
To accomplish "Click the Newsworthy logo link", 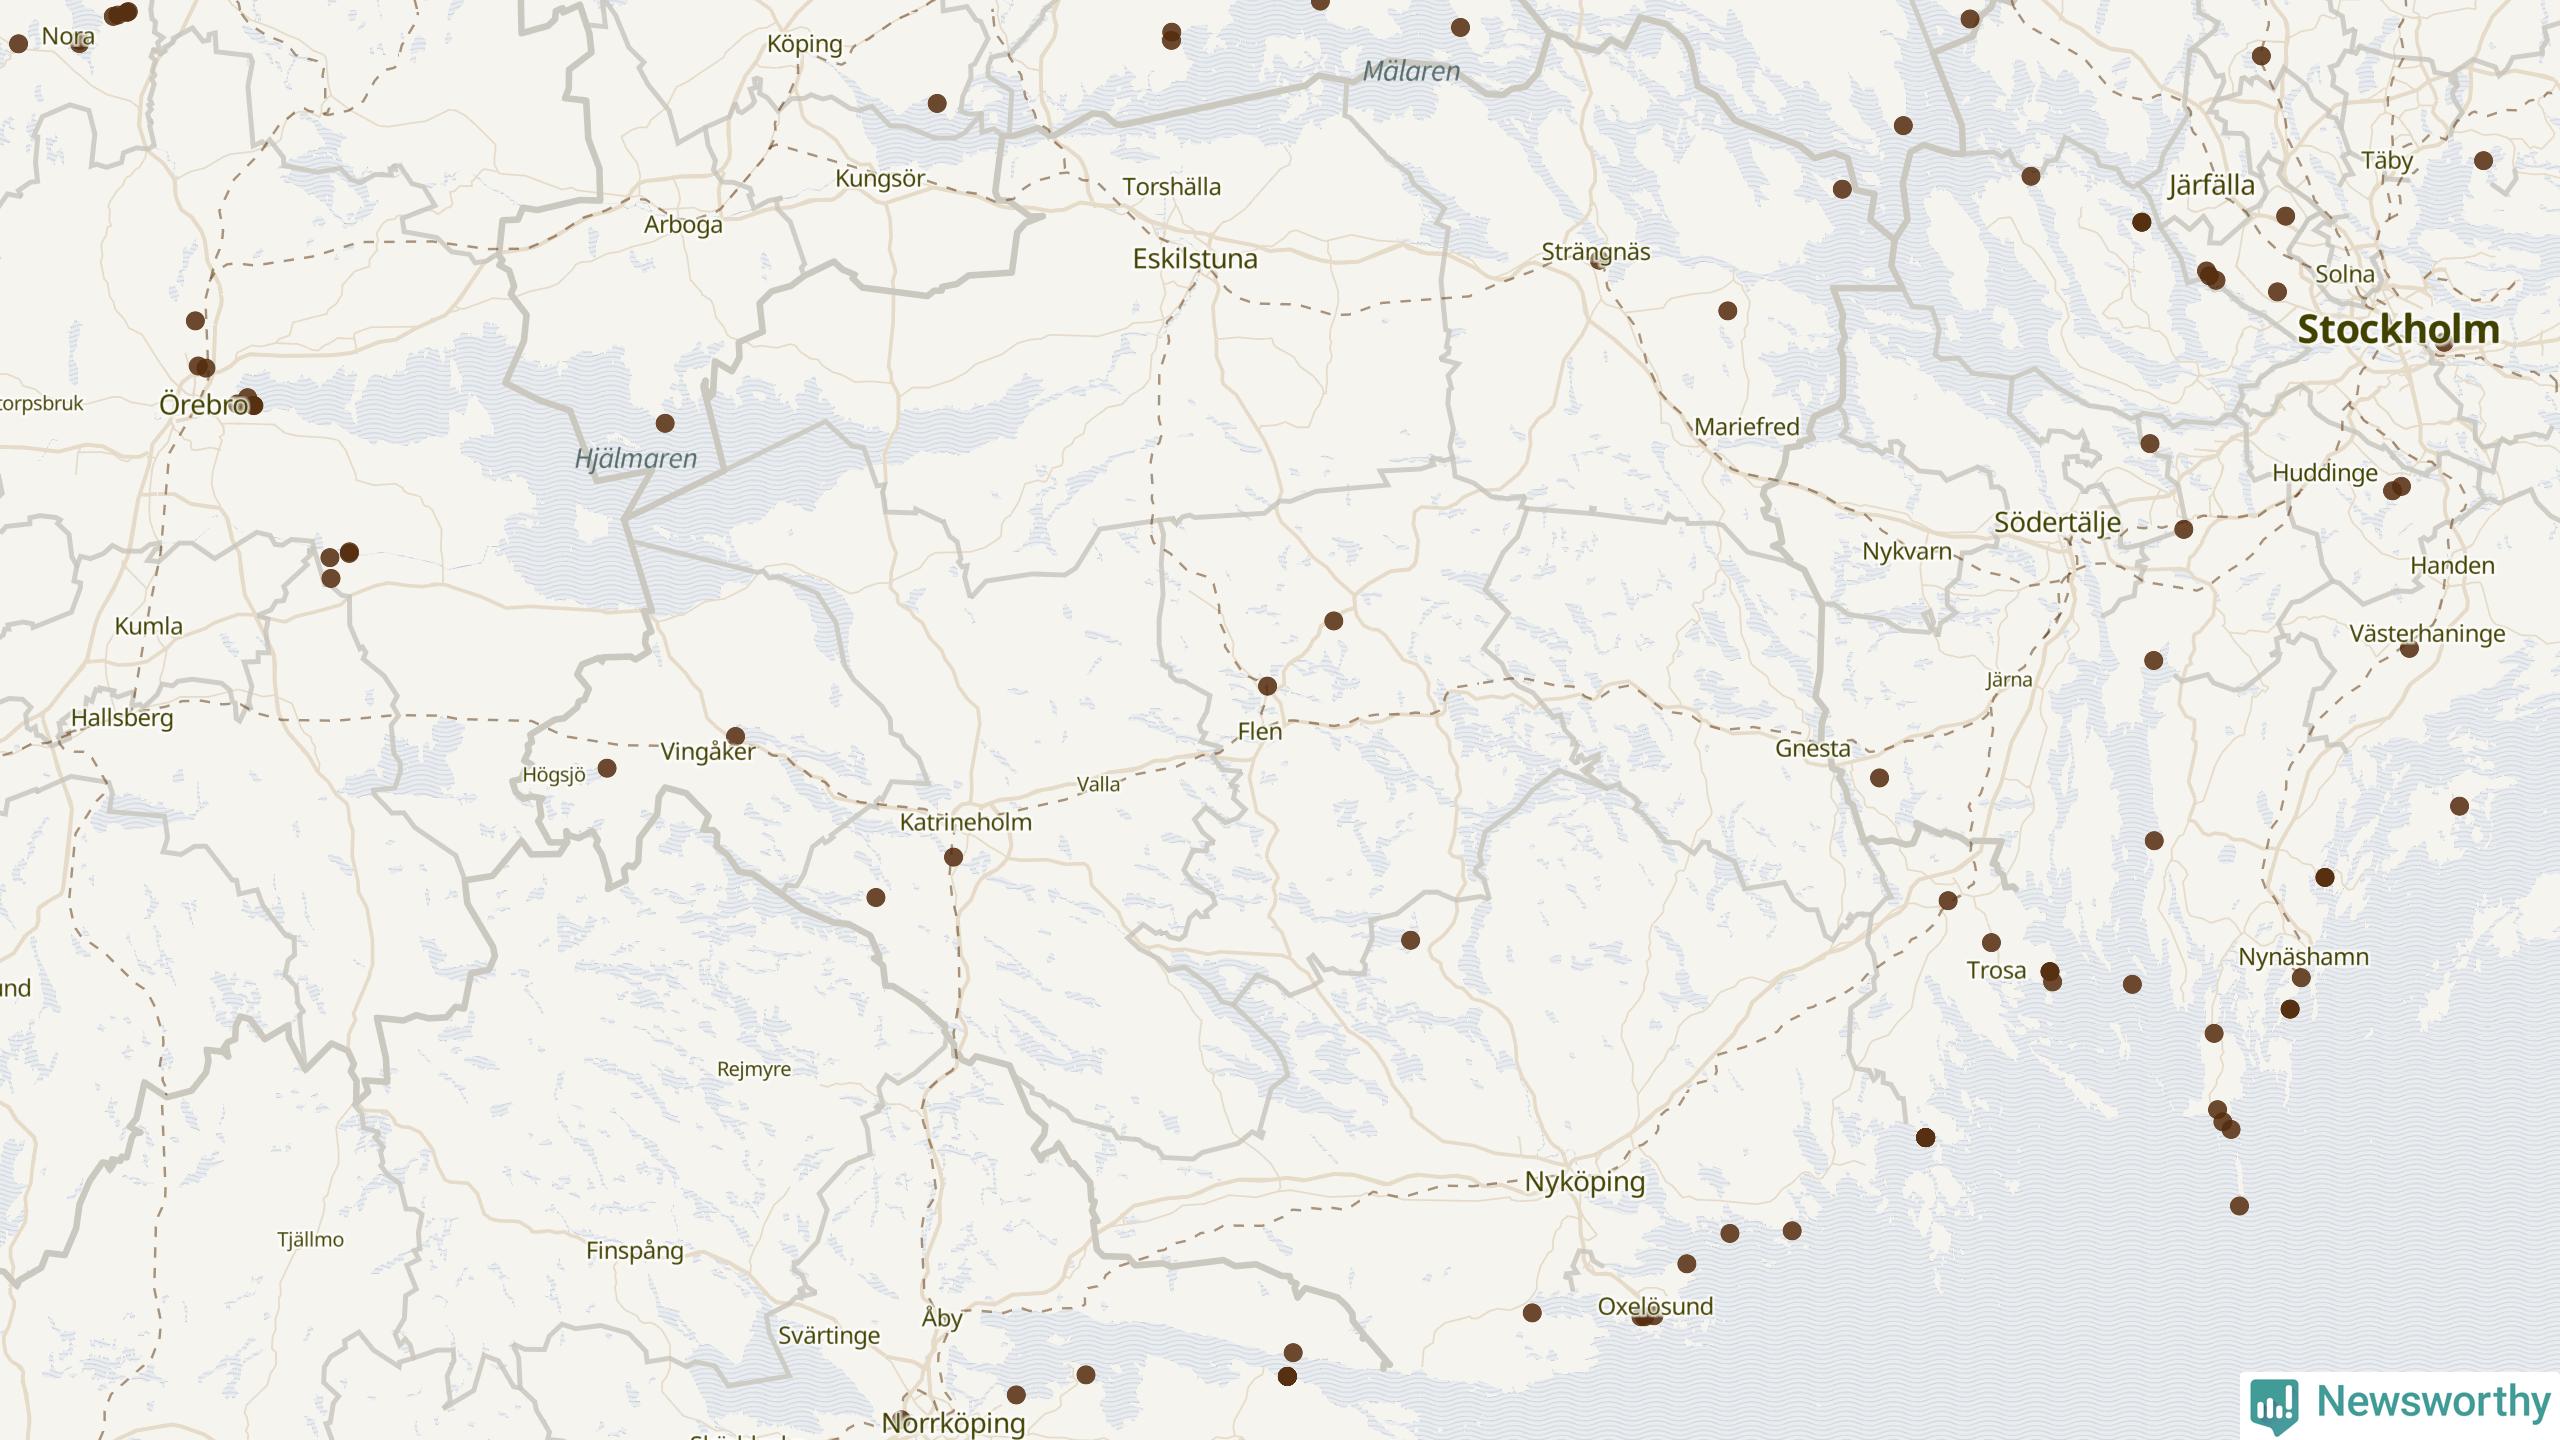I will (2400, 1404).
